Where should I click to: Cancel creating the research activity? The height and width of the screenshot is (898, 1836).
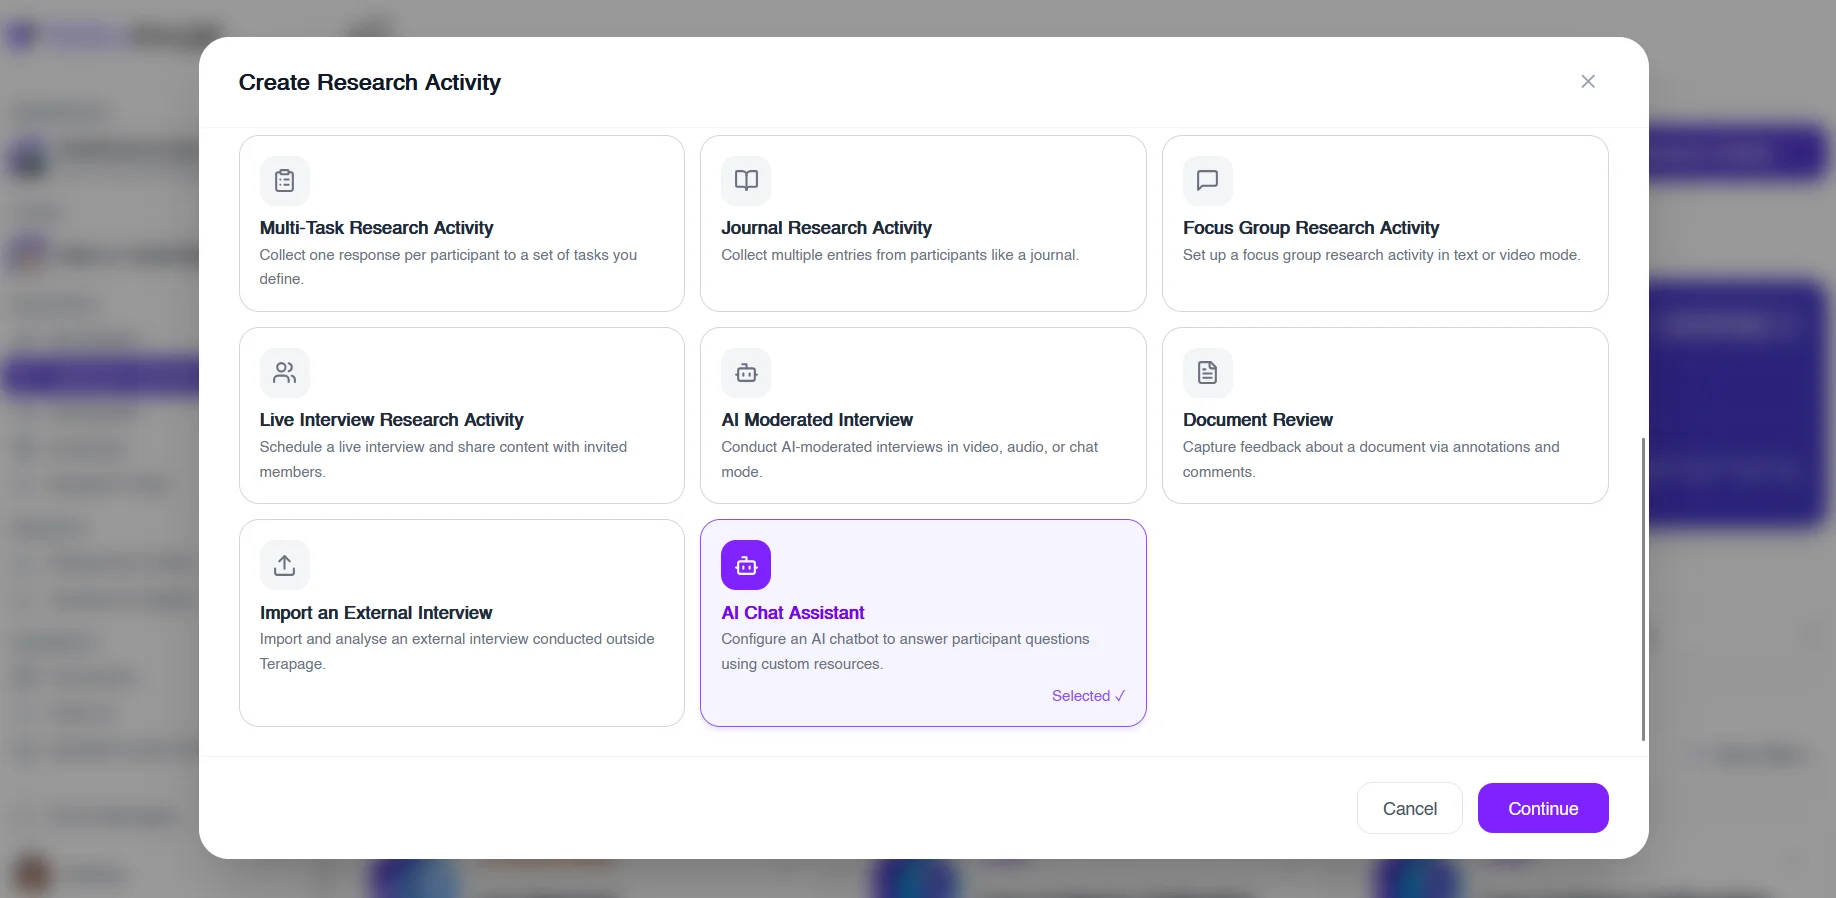tap(1410, 808)
